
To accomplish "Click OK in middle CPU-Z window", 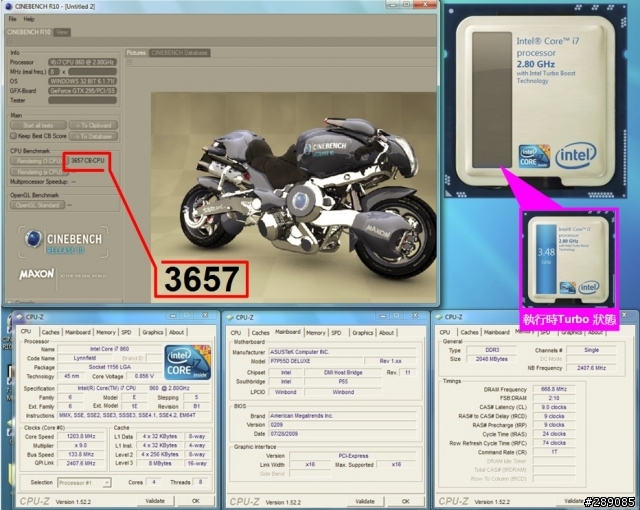I will (x=406, y=501).
